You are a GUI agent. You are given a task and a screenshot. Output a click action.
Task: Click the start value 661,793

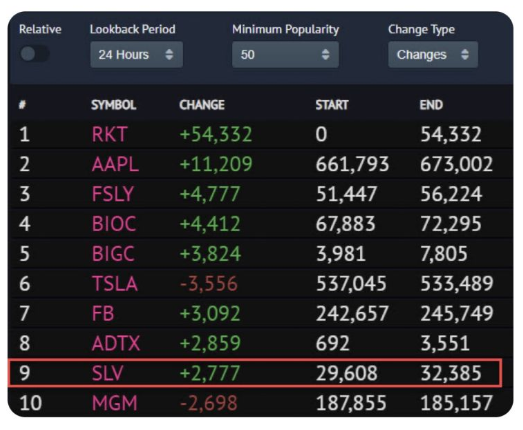click(x=352, y=164)
